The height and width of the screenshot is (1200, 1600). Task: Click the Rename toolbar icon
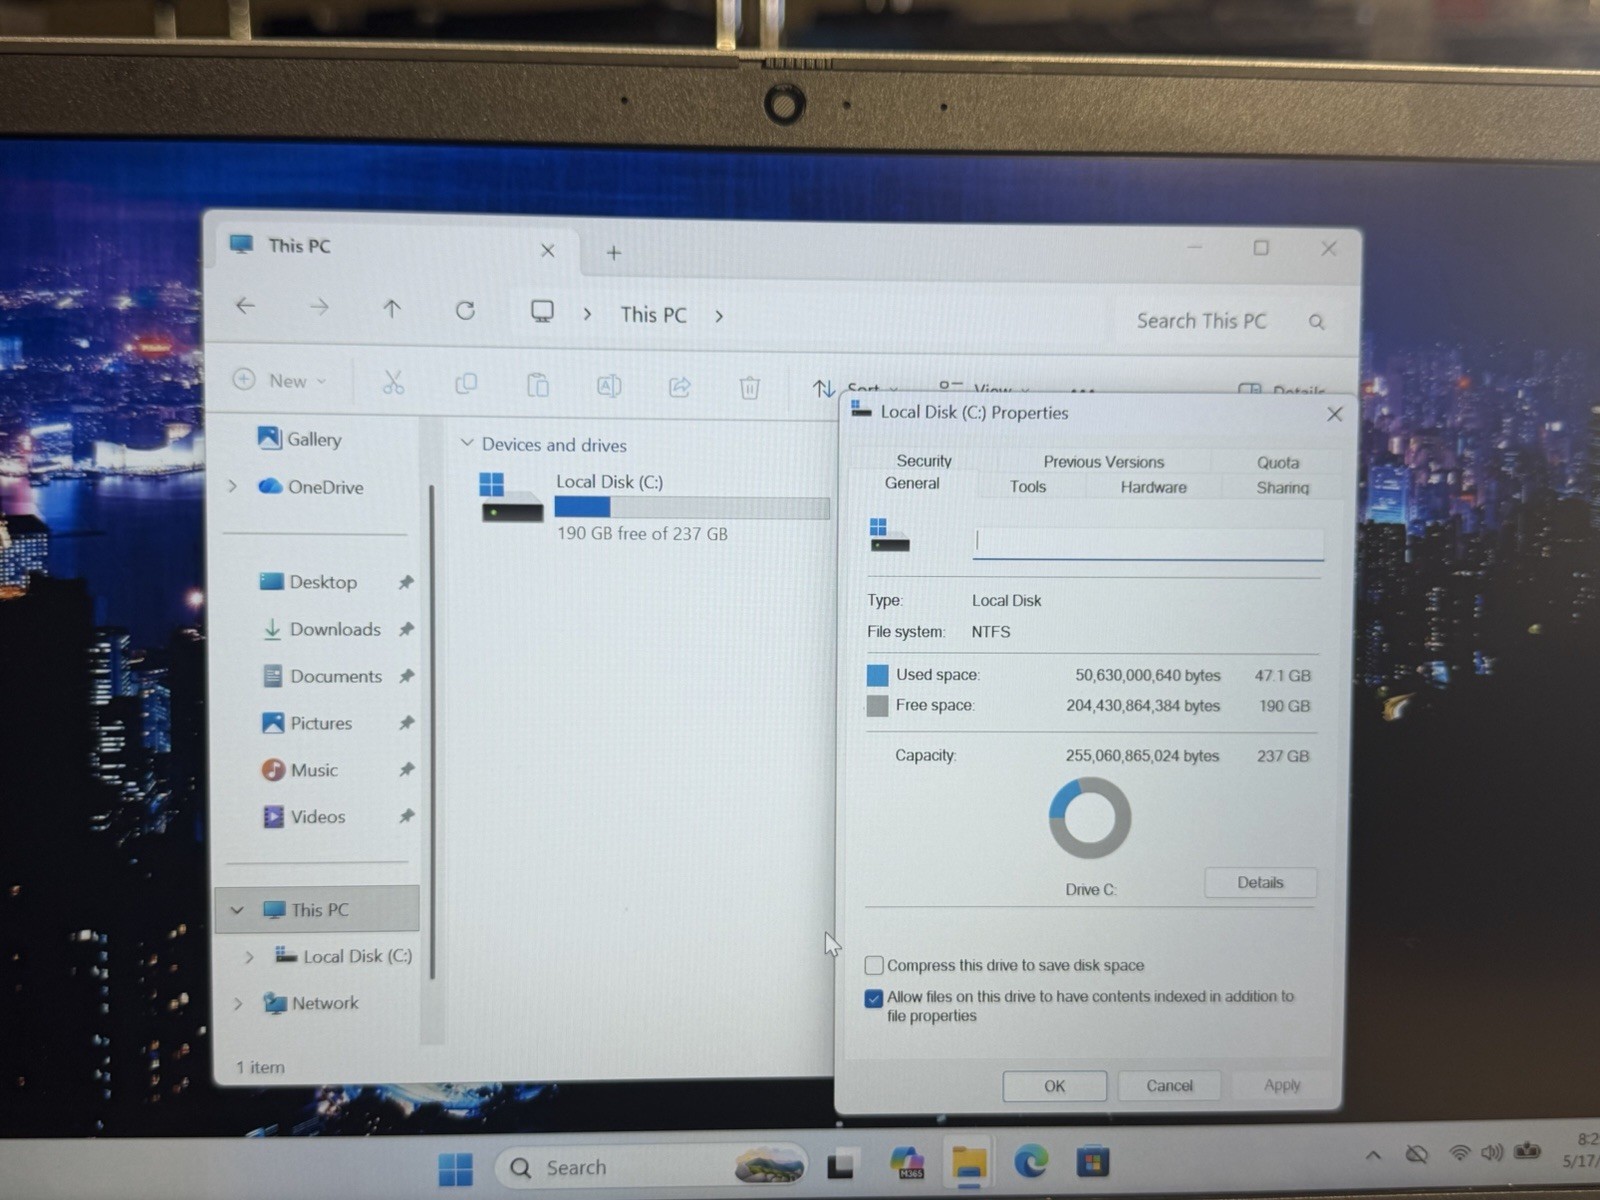[609, 386]
